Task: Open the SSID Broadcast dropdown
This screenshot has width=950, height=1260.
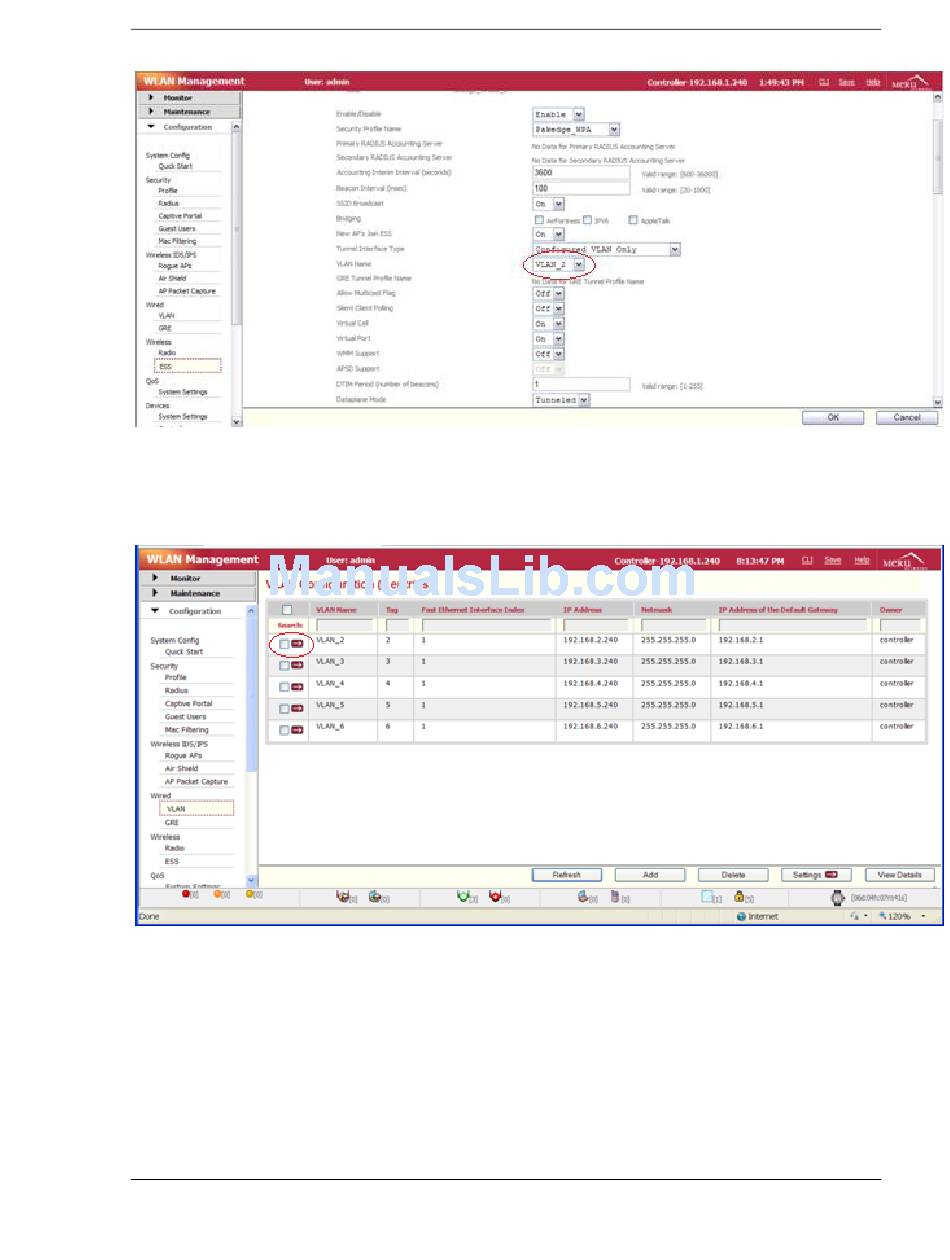Action: tap(548, 203)
